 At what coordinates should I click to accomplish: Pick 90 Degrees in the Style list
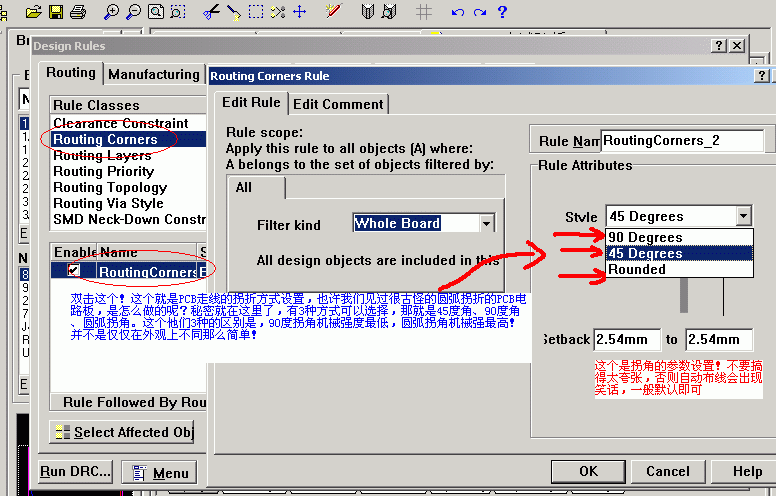coord(645,237)
